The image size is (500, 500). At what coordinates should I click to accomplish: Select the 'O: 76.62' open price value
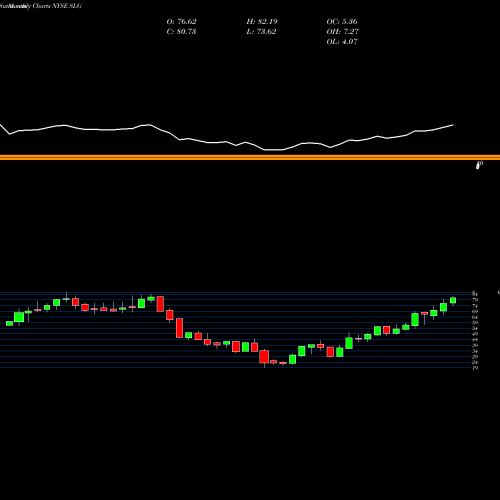tap(181, 22)
